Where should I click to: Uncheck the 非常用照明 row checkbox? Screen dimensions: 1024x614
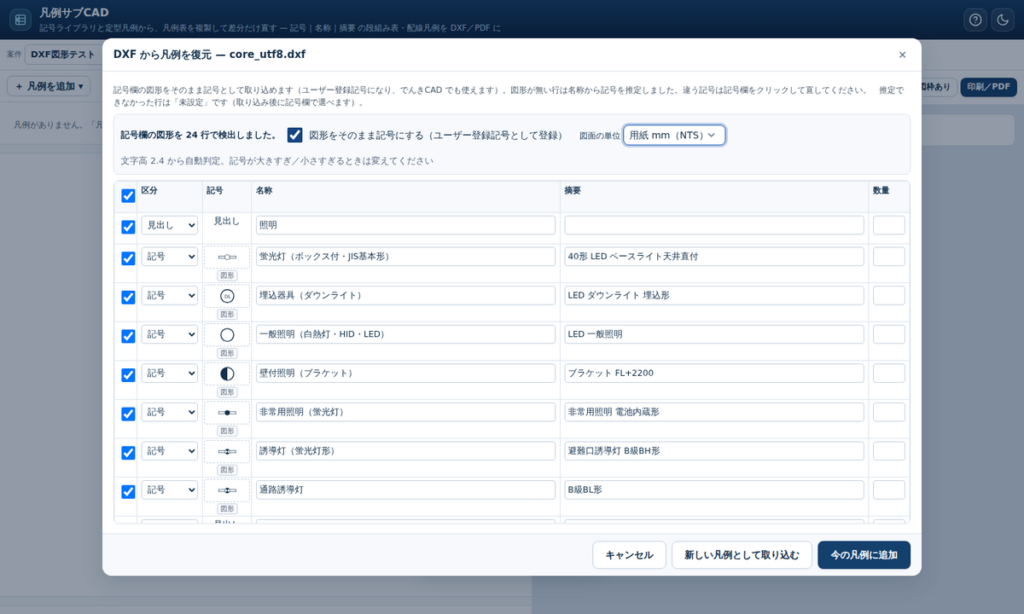point(128,414)
